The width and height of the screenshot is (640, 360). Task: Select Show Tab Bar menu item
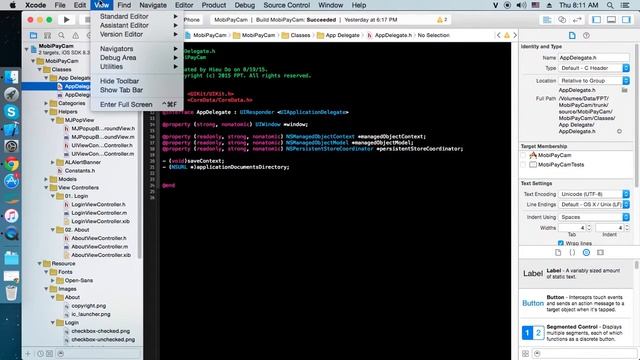pos(137,90)
